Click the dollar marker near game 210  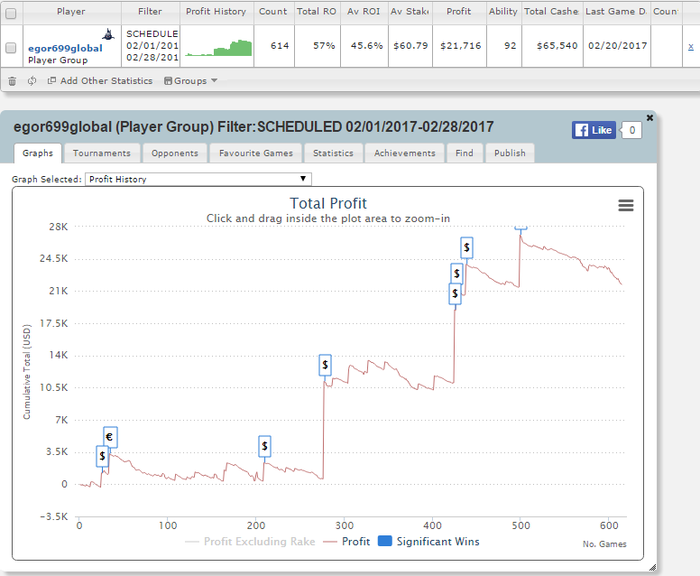[x=265, y=446]
